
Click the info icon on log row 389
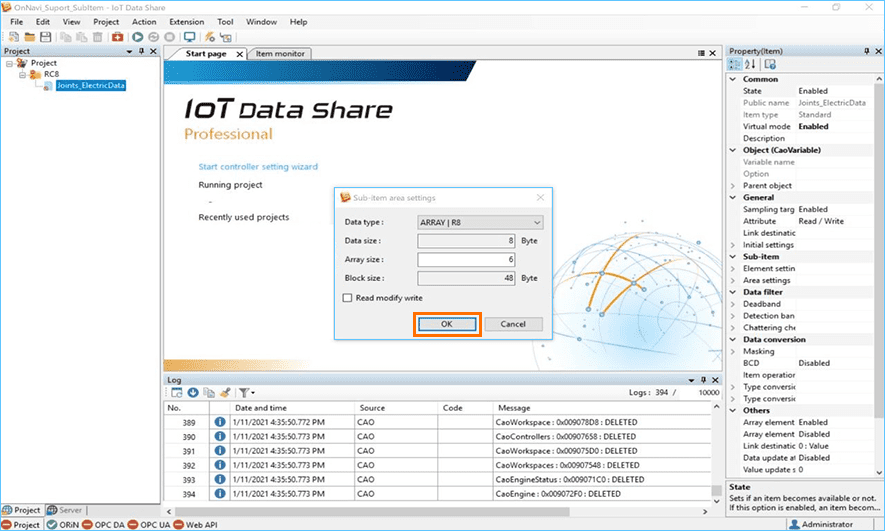point(220,422)
